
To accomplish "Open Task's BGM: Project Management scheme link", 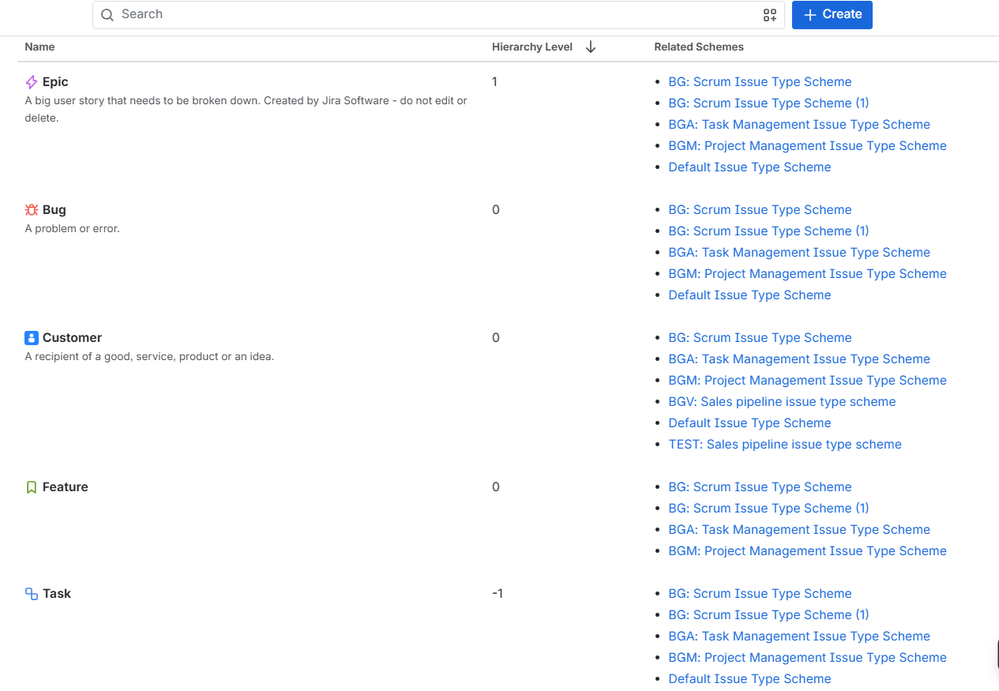I will 807,658.
